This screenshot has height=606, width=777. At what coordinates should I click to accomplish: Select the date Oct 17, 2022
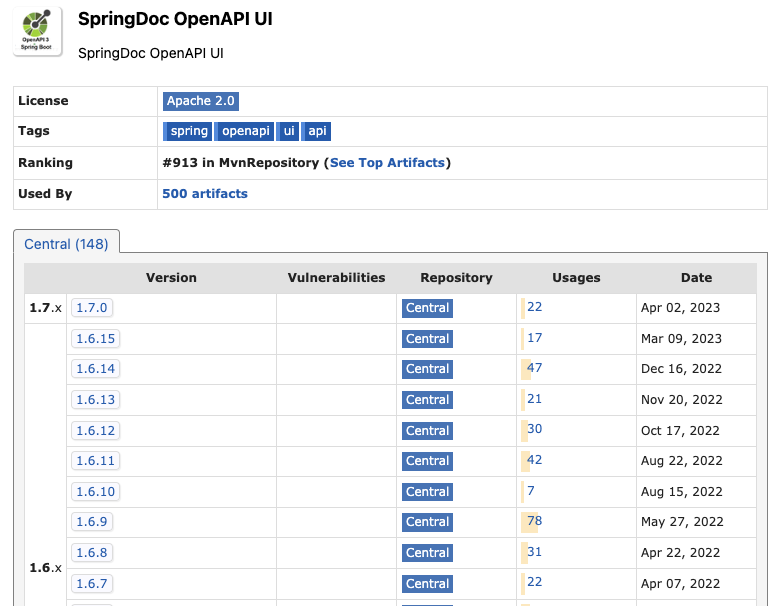click(x=680, y=431)
